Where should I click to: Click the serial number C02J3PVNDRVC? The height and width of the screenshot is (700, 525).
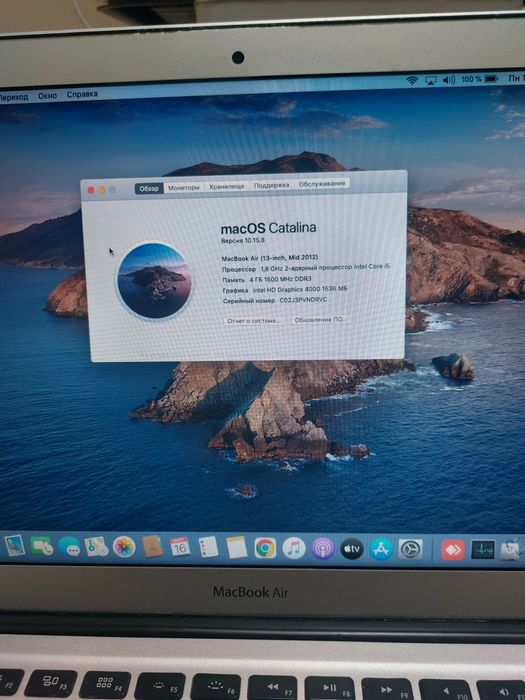pyautogui.click(x=303, y=300)
